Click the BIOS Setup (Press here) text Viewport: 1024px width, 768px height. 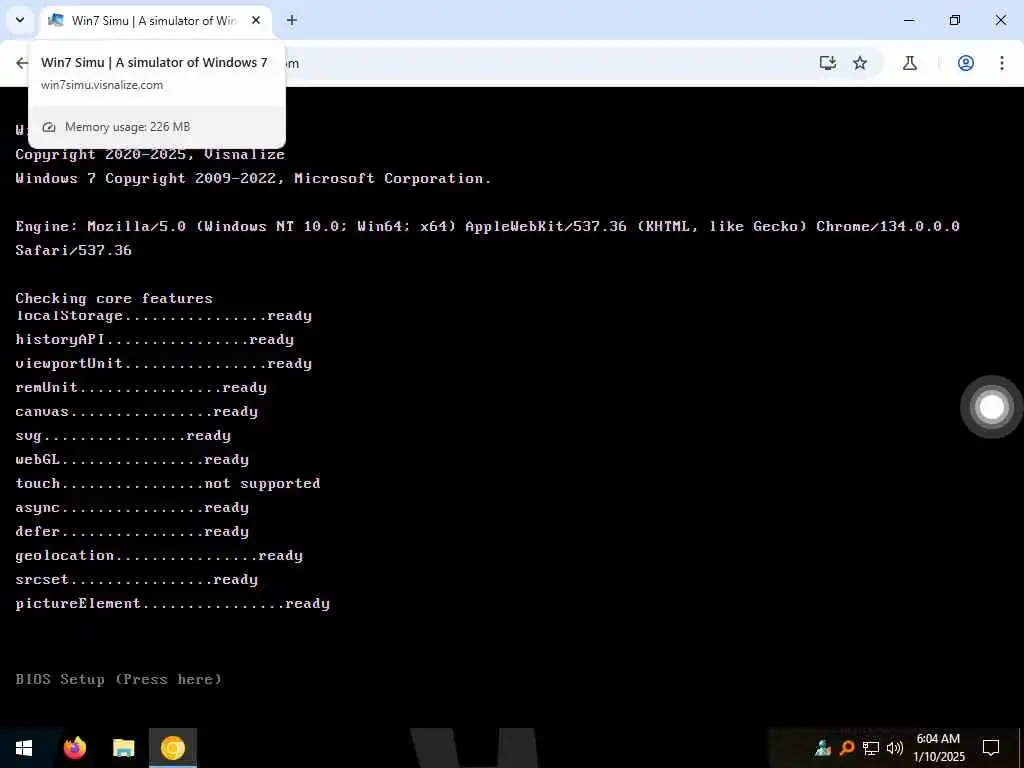pos(118,679)
